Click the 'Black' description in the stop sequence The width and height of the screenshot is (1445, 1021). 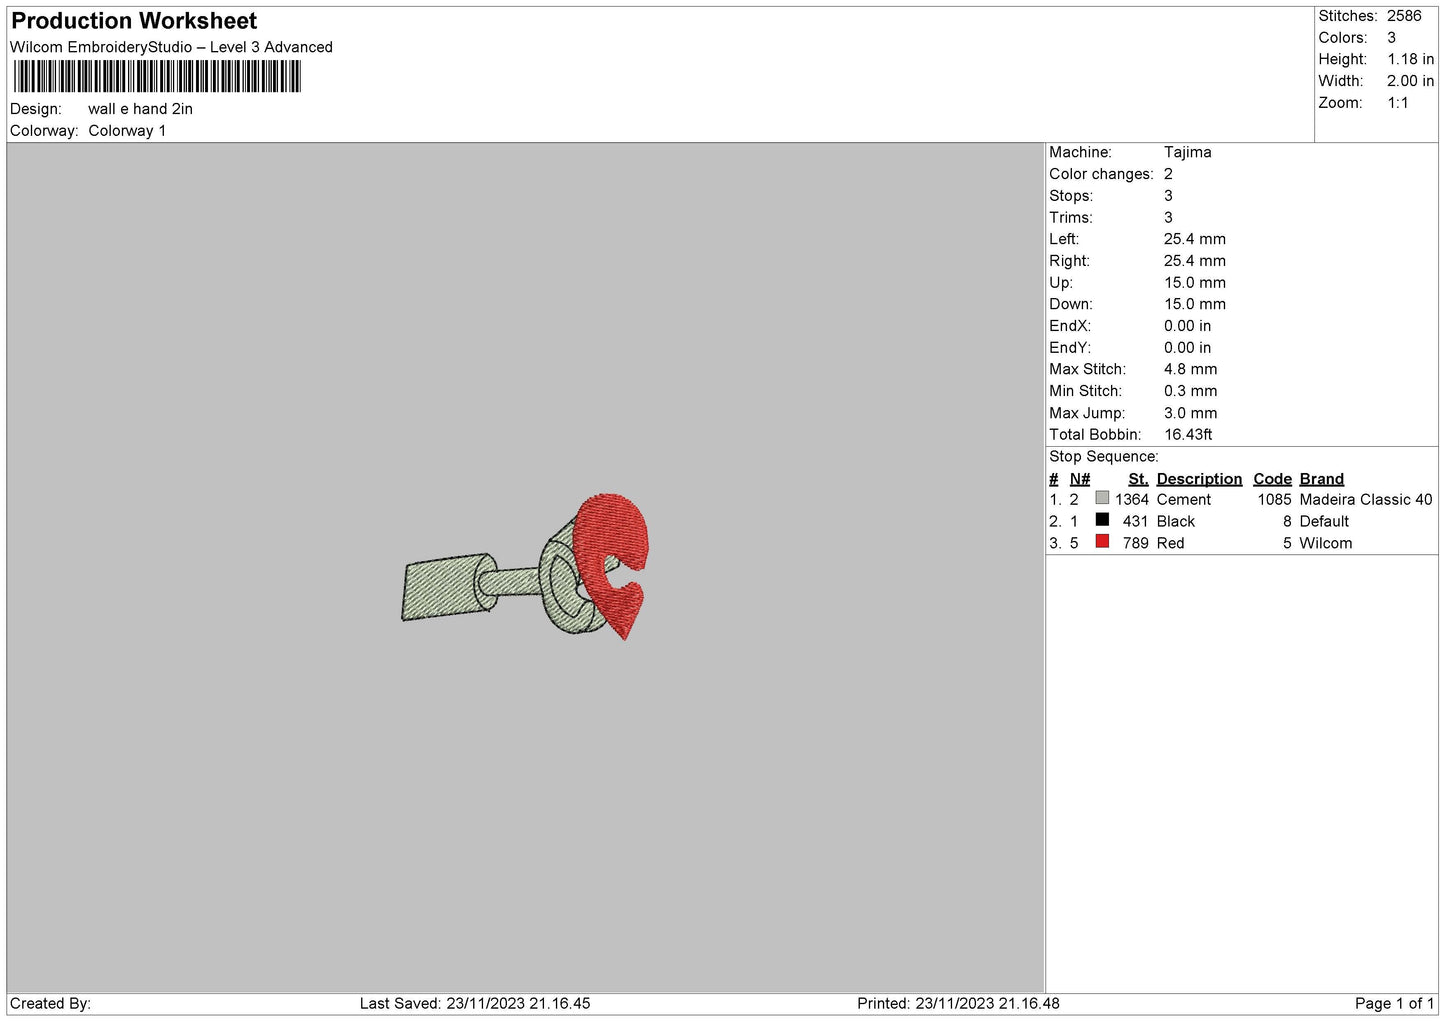tap(1176, 522)
